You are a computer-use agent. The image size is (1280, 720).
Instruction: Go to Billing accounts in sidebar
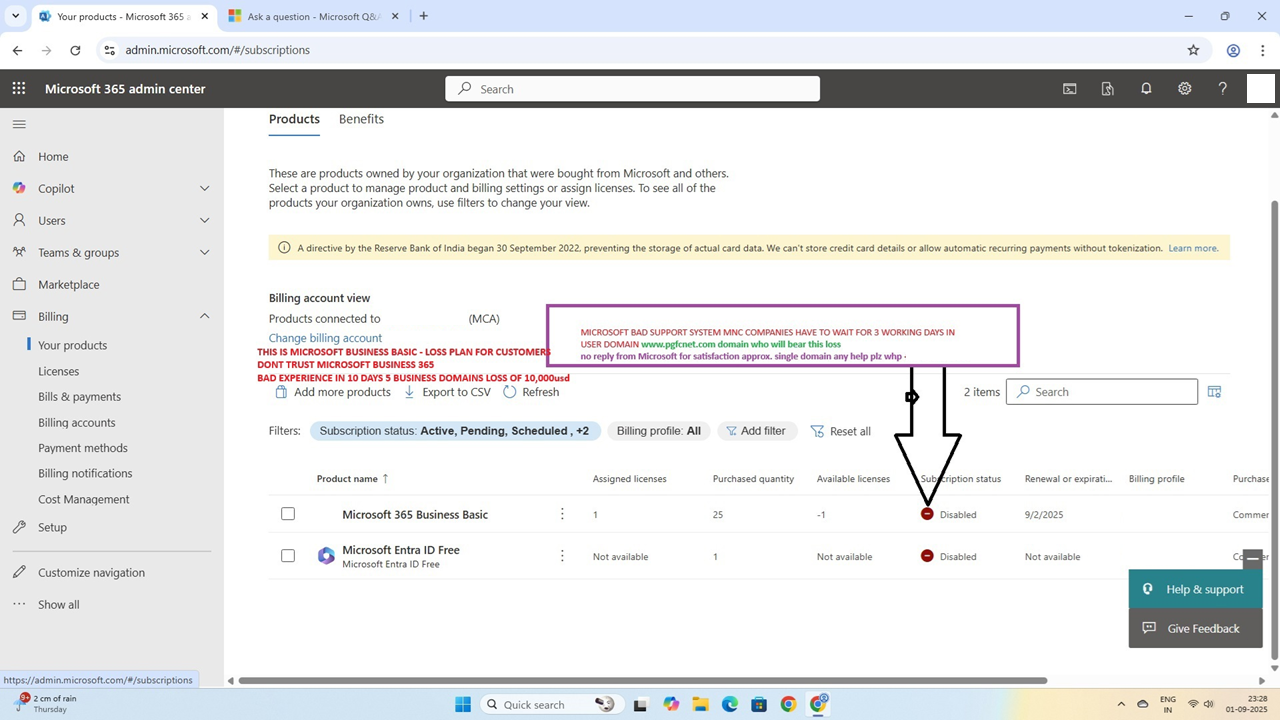[77, 422]
